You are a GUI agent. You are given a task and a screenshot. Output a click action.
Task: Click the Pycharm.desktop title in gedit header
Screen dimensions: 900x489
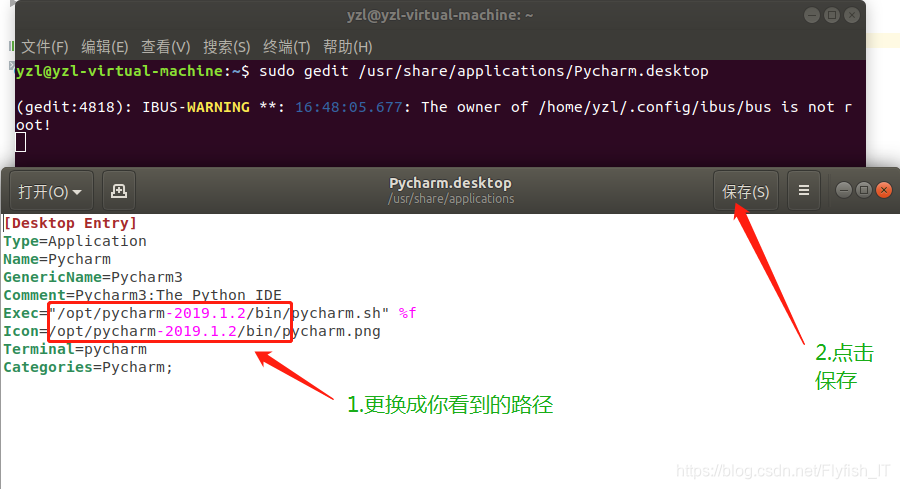[450, 183]
